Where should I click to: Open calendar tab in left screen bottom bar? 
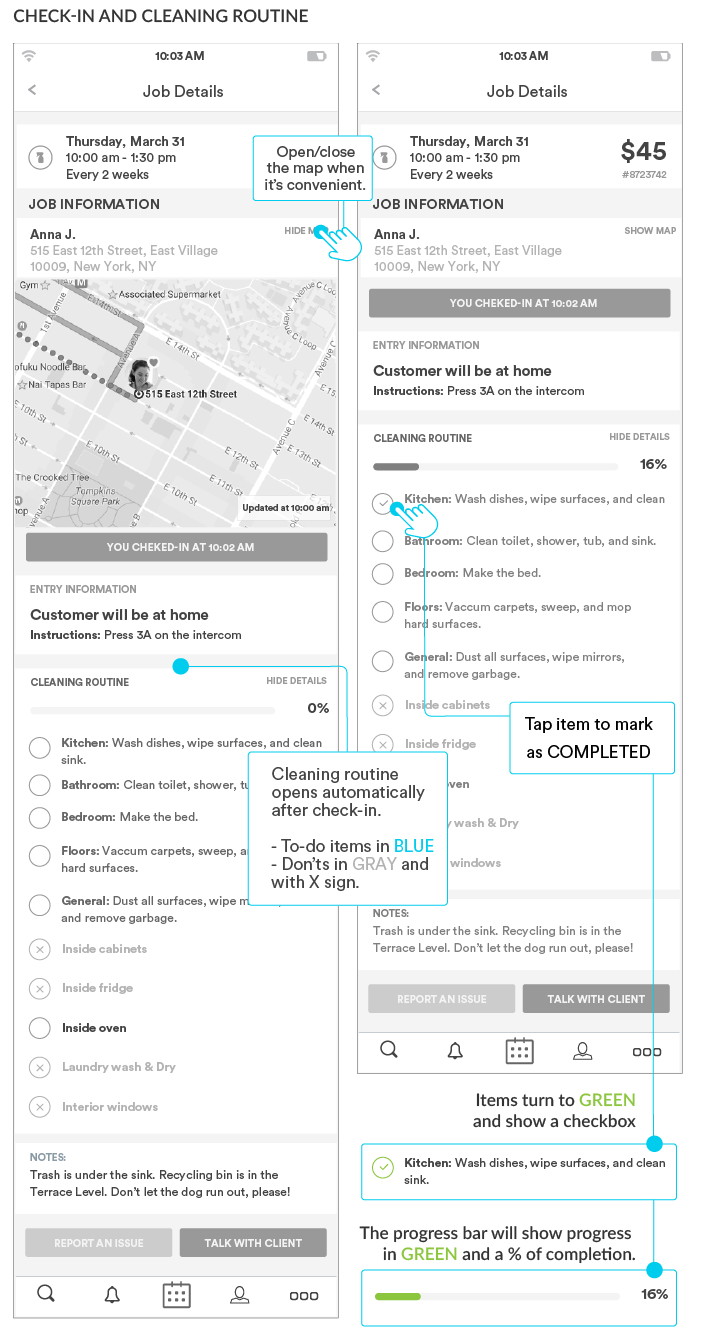(x=176, y=1294)
